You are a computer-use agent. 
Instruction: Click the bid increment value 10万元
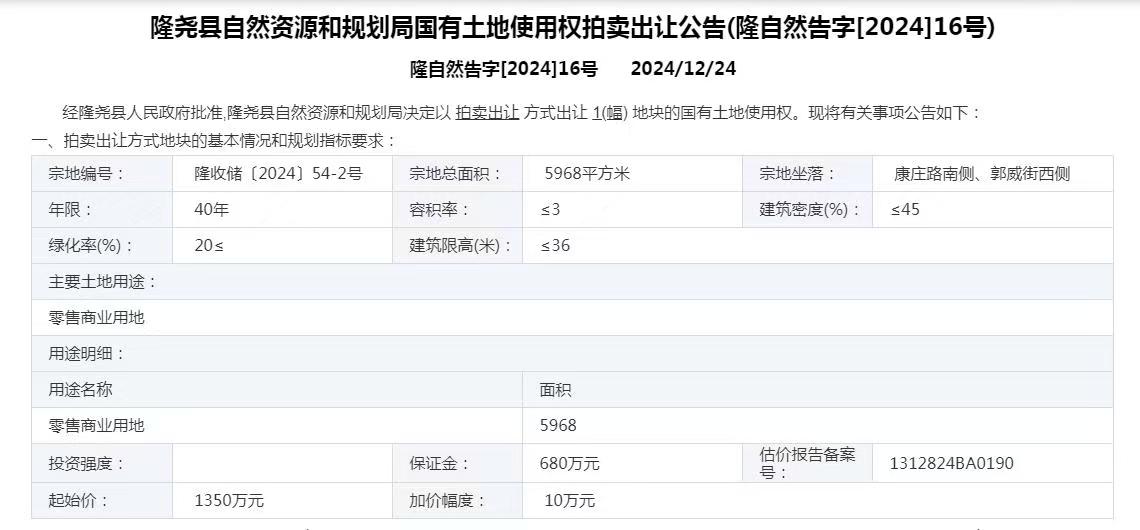pos(569,500)
